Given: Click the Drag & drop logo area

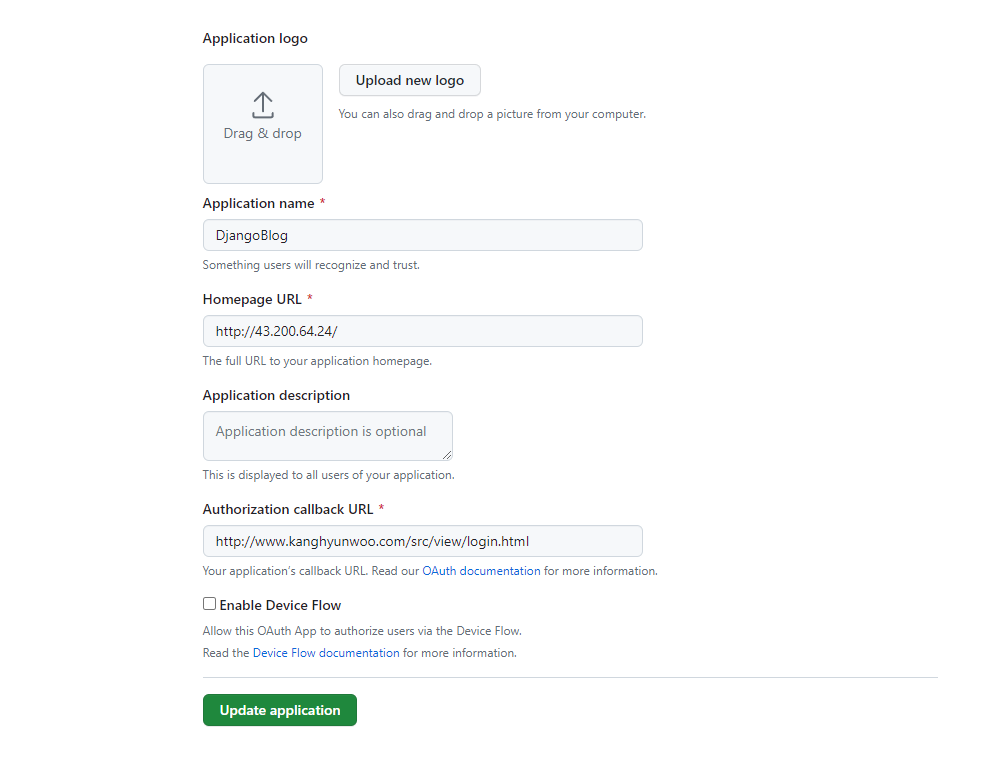Looking at the screenshot, I should 262,123.
